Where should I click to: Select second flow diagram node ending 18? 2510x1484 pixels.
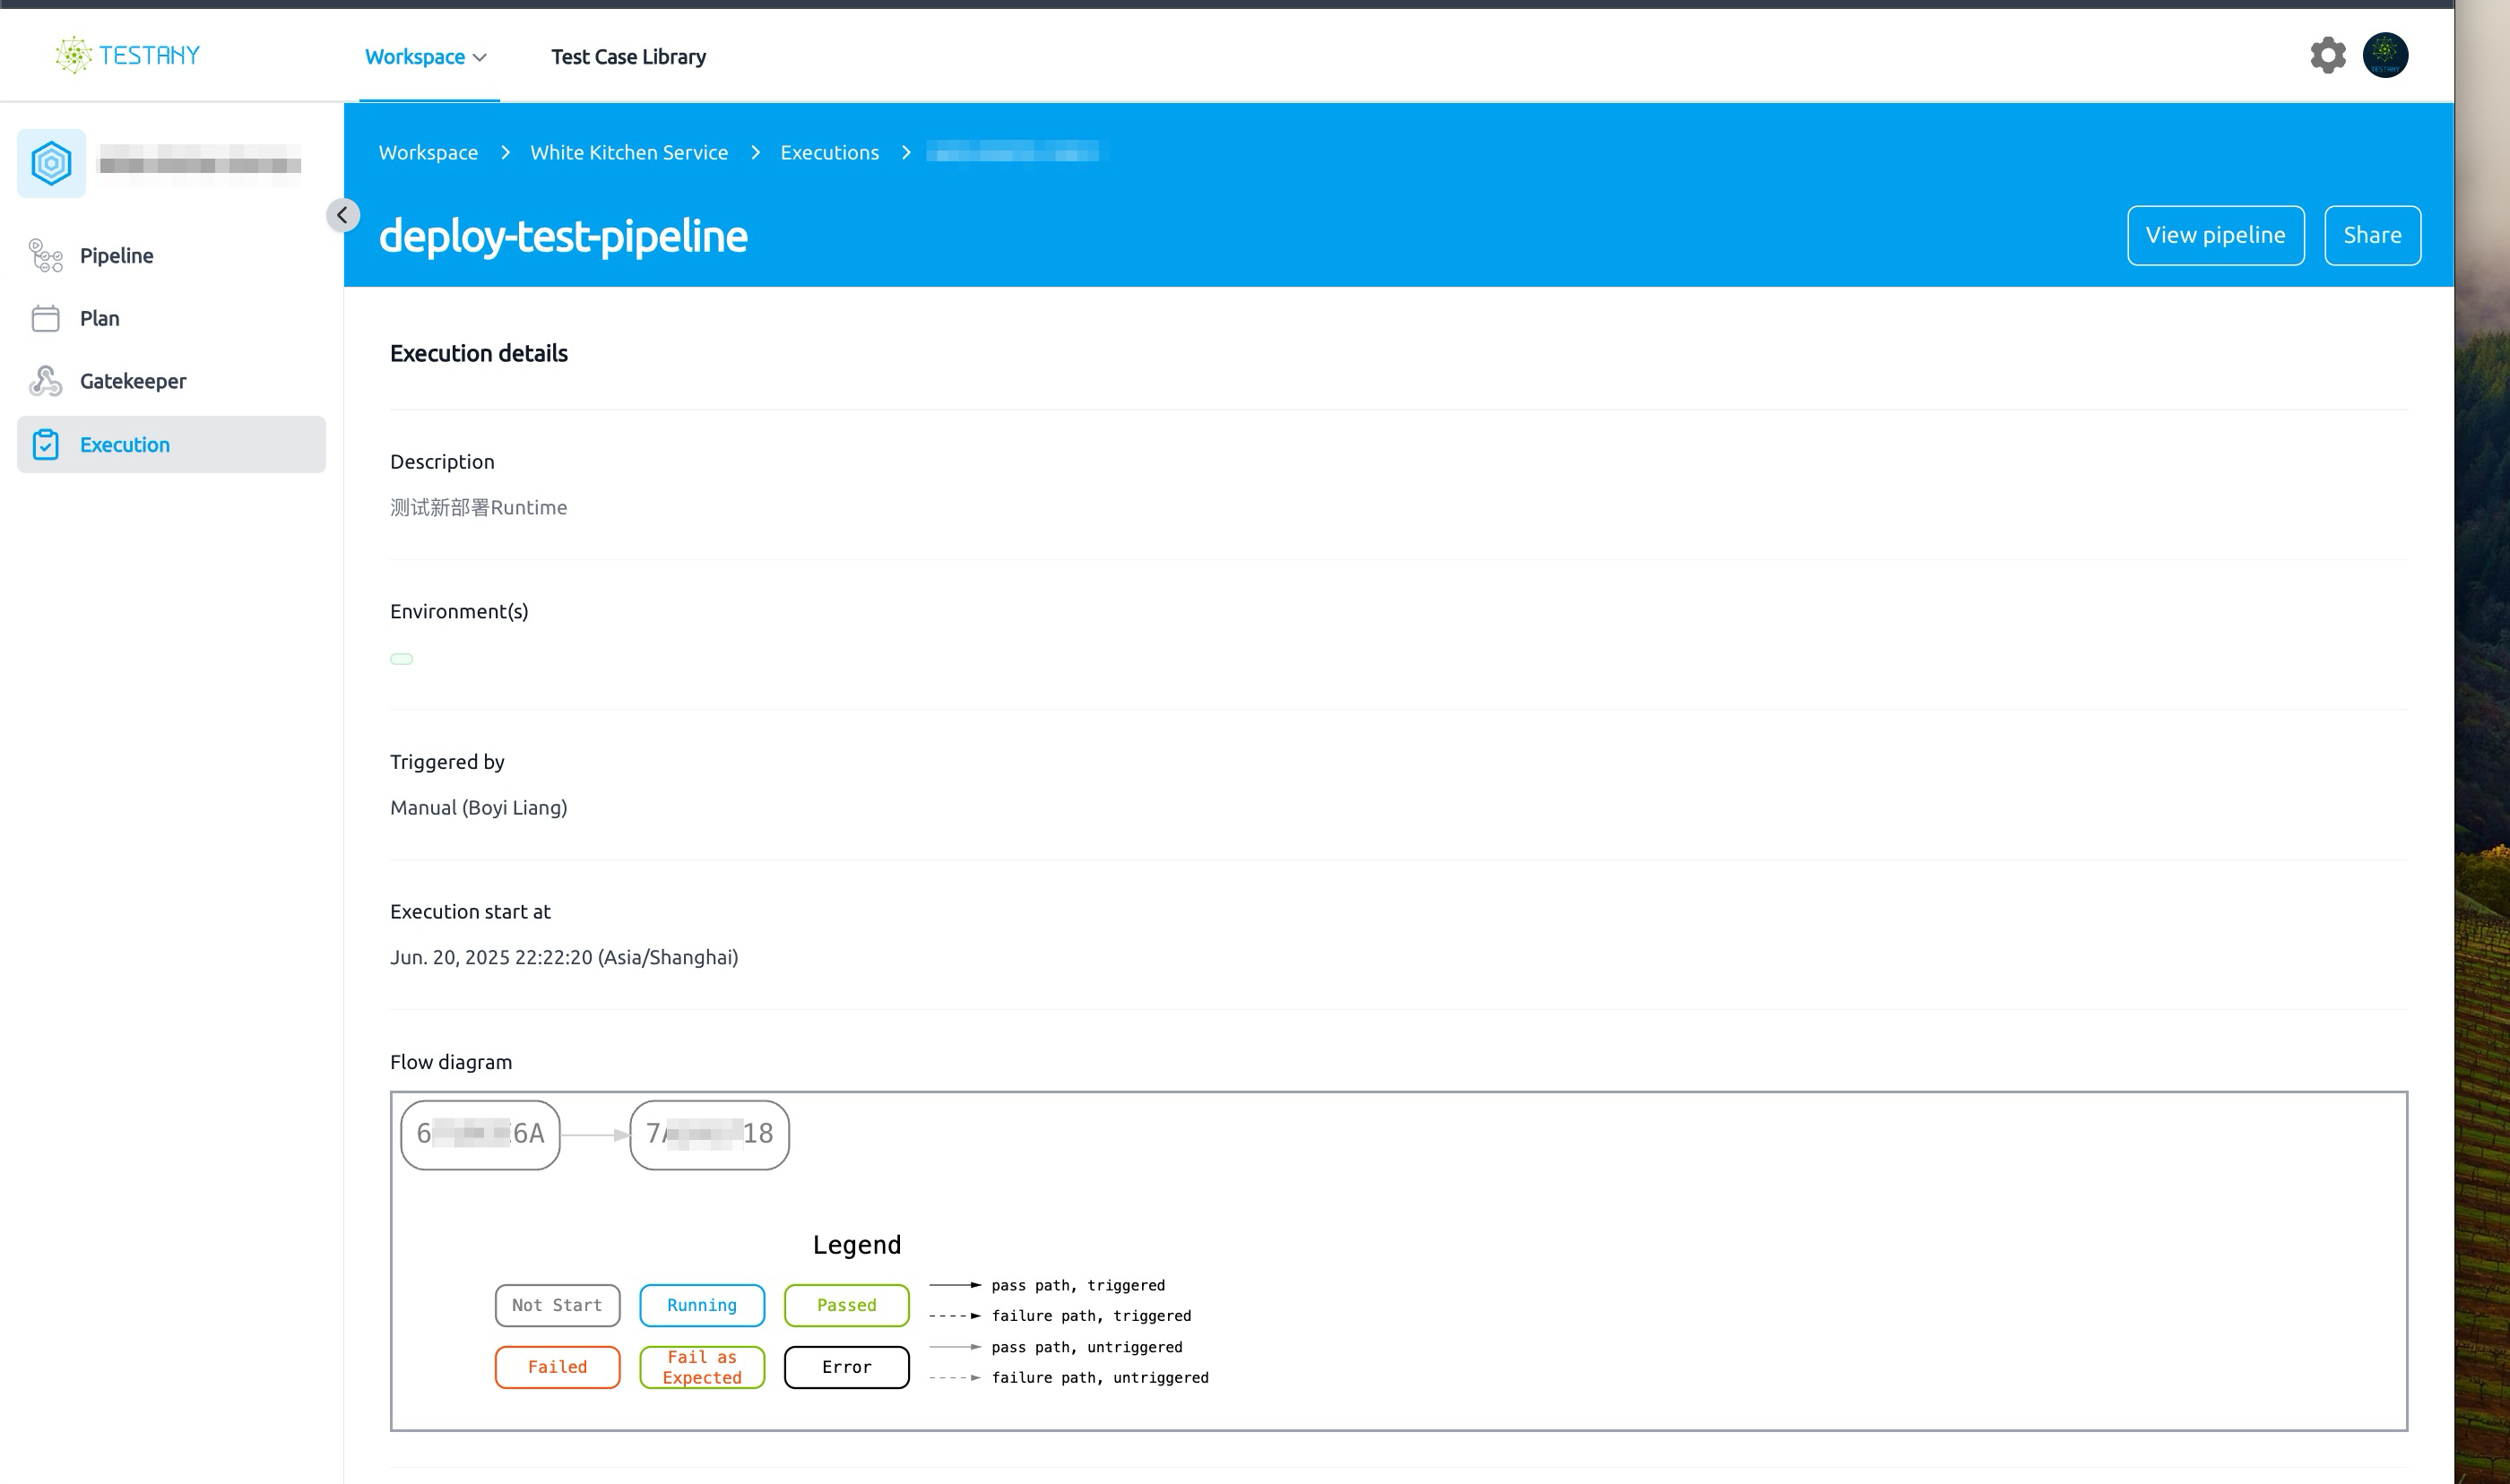point(709,1135)
